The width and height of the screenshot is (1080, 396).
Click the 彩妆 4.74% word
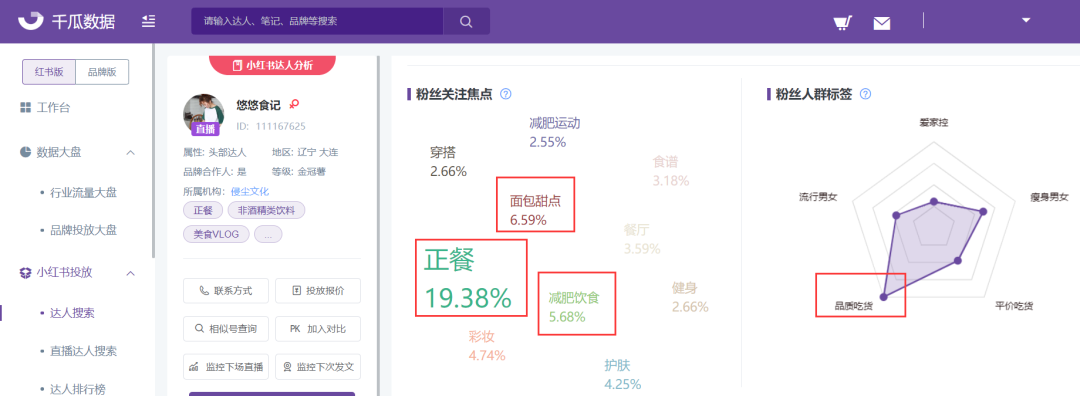(487, 346)
